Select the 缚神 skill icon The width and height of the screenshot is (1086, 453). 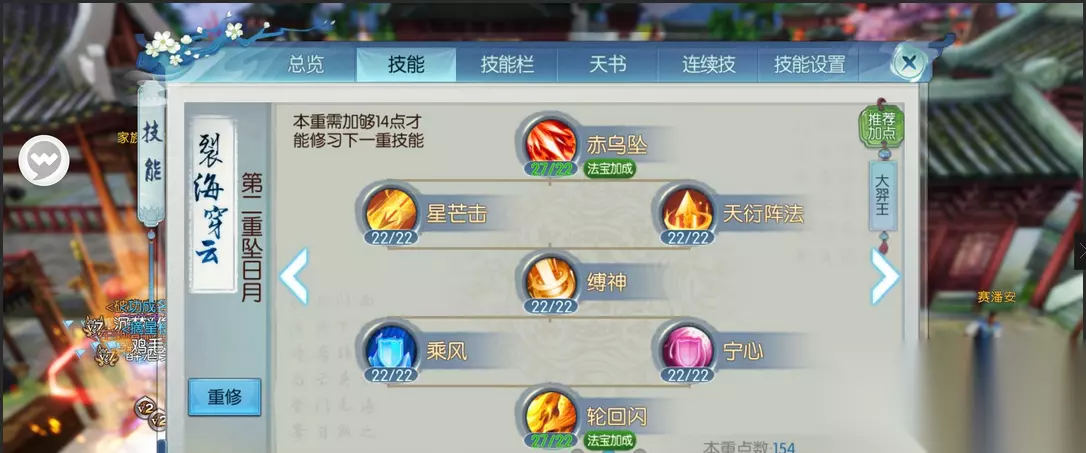[551, 279]
